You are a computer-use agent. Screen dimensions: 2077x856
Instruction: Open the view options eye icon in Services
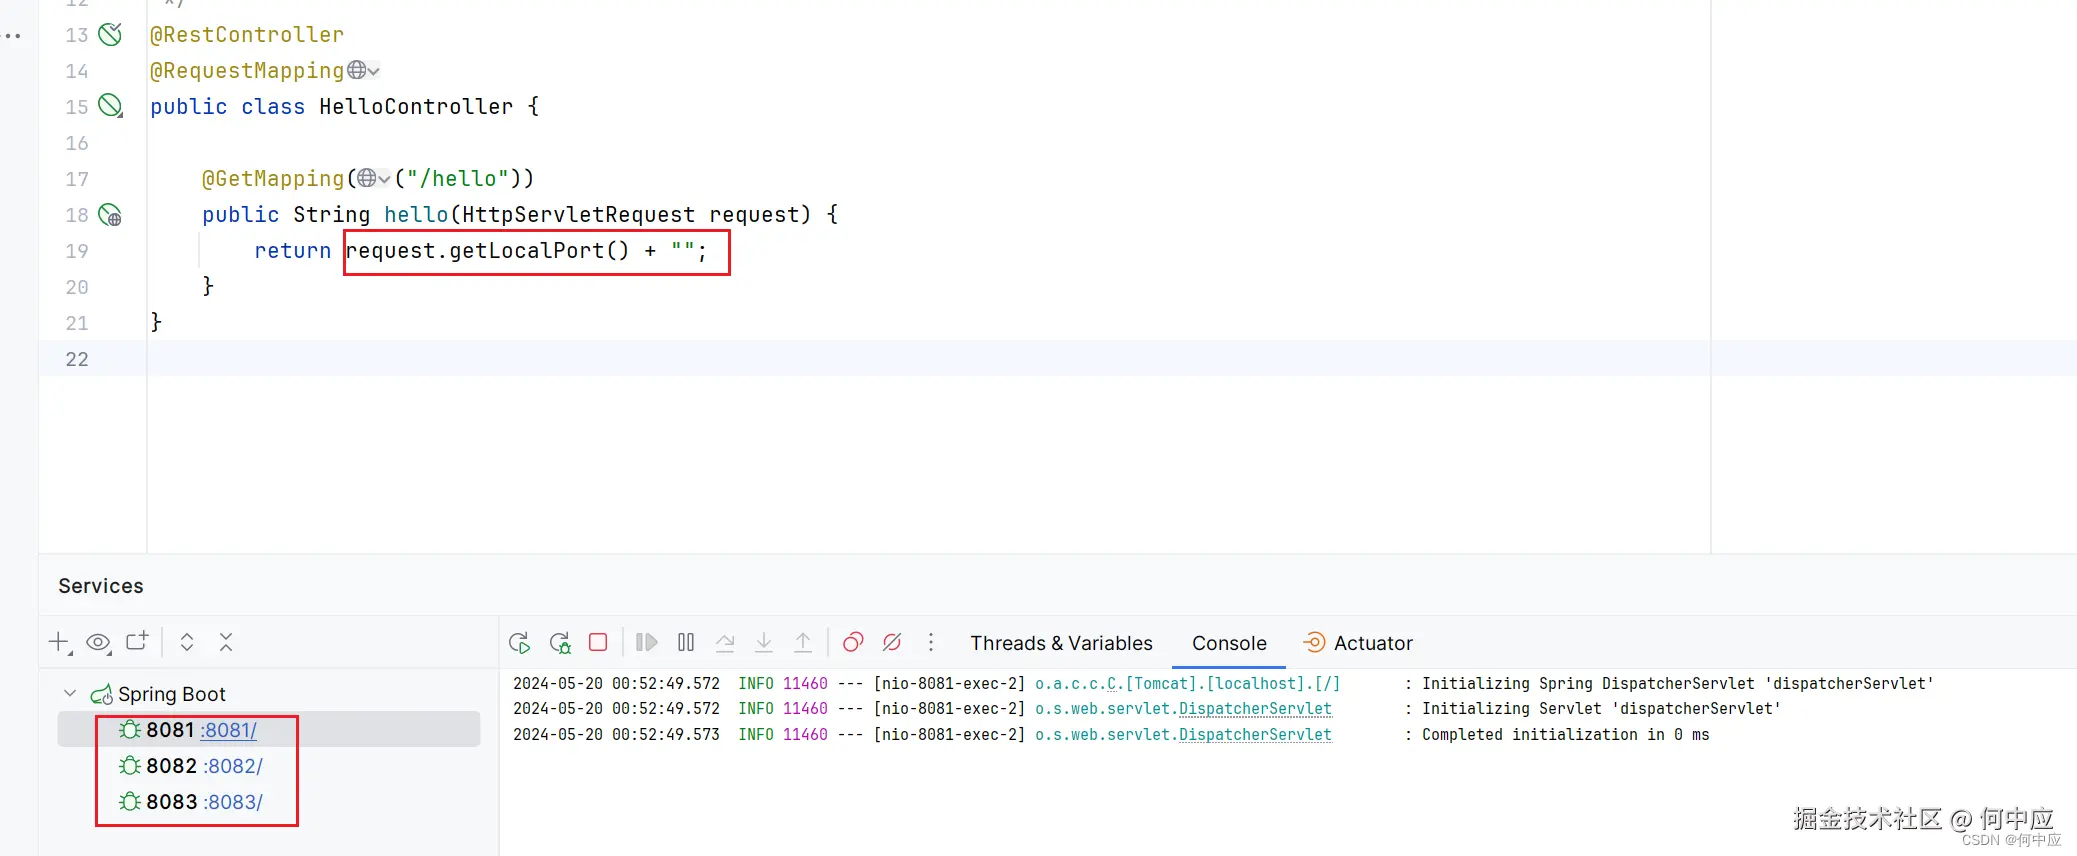(98, 643)
